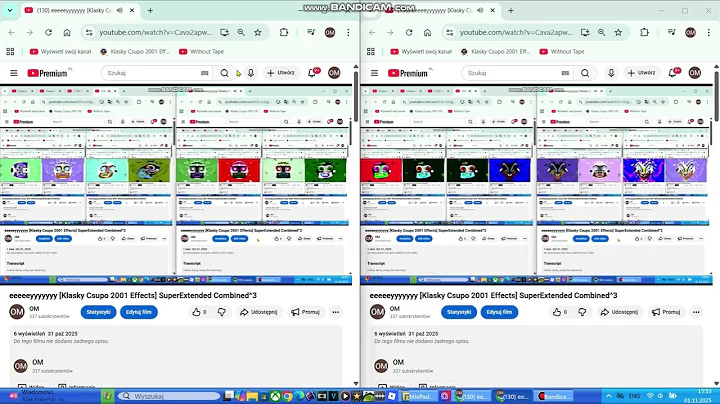Open YouTube guide hamburger menu in right window

point(374,73)
